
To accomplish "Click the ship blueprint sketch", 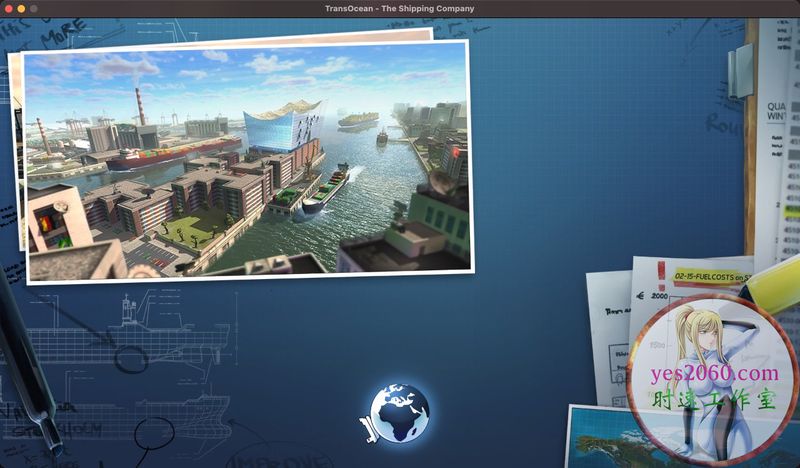I will click(140, 330).
